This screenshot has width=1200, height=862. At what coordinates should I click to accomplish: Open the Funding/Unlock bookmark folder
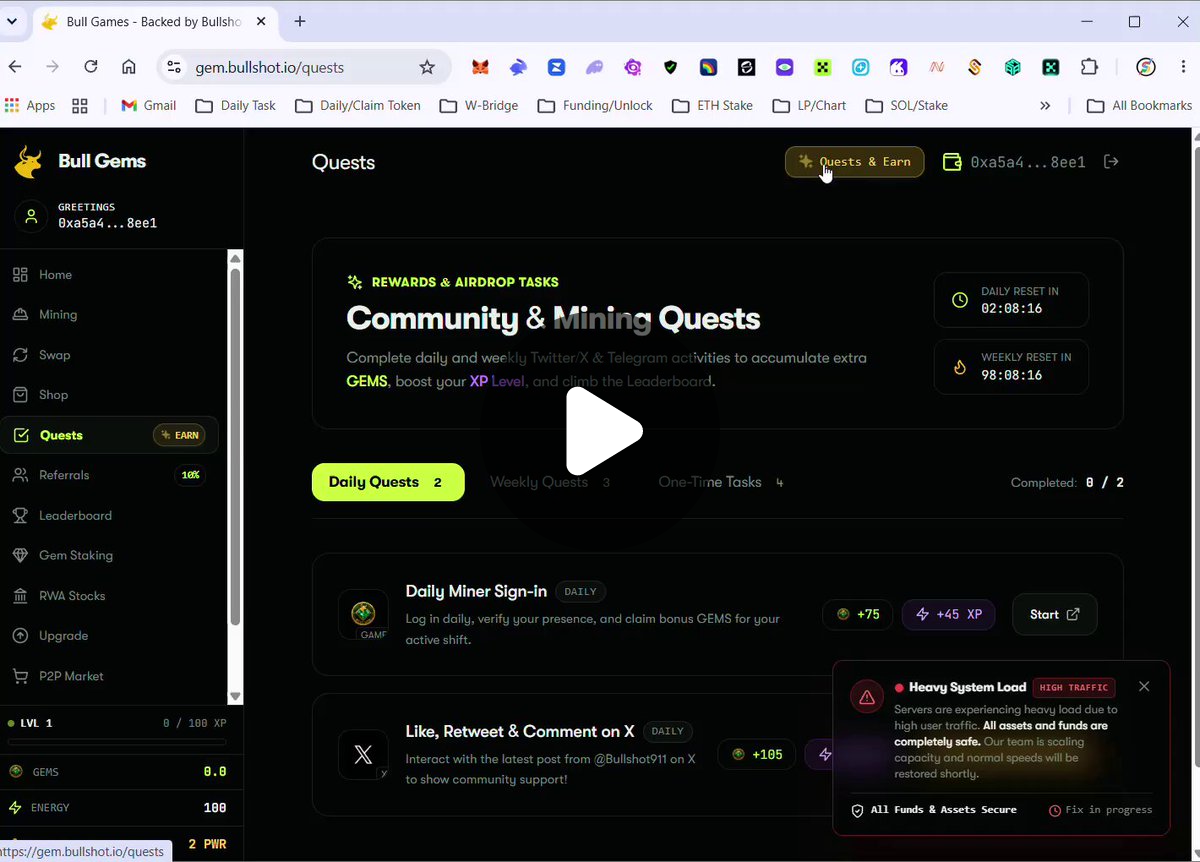(595, 105)
